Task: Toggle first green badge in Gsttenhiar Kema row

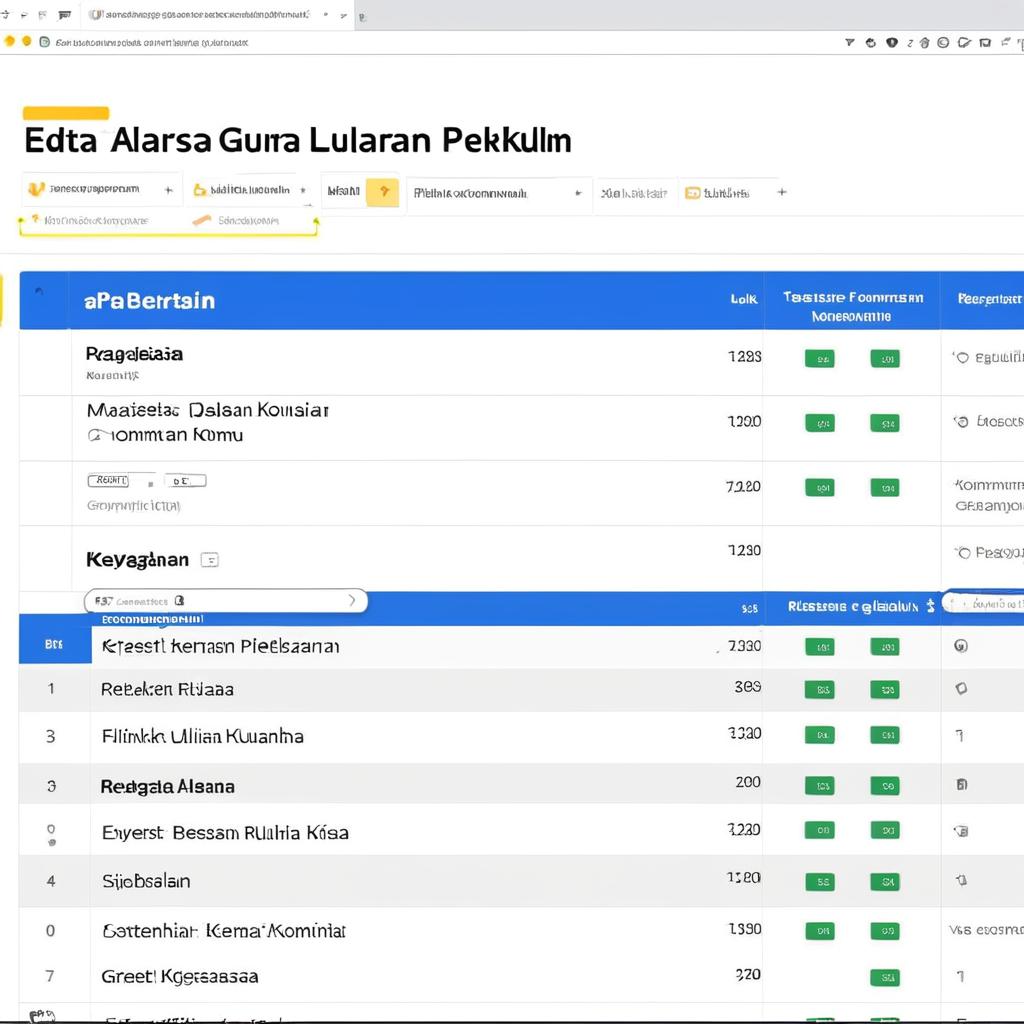Action: click(x=820, y=931)
